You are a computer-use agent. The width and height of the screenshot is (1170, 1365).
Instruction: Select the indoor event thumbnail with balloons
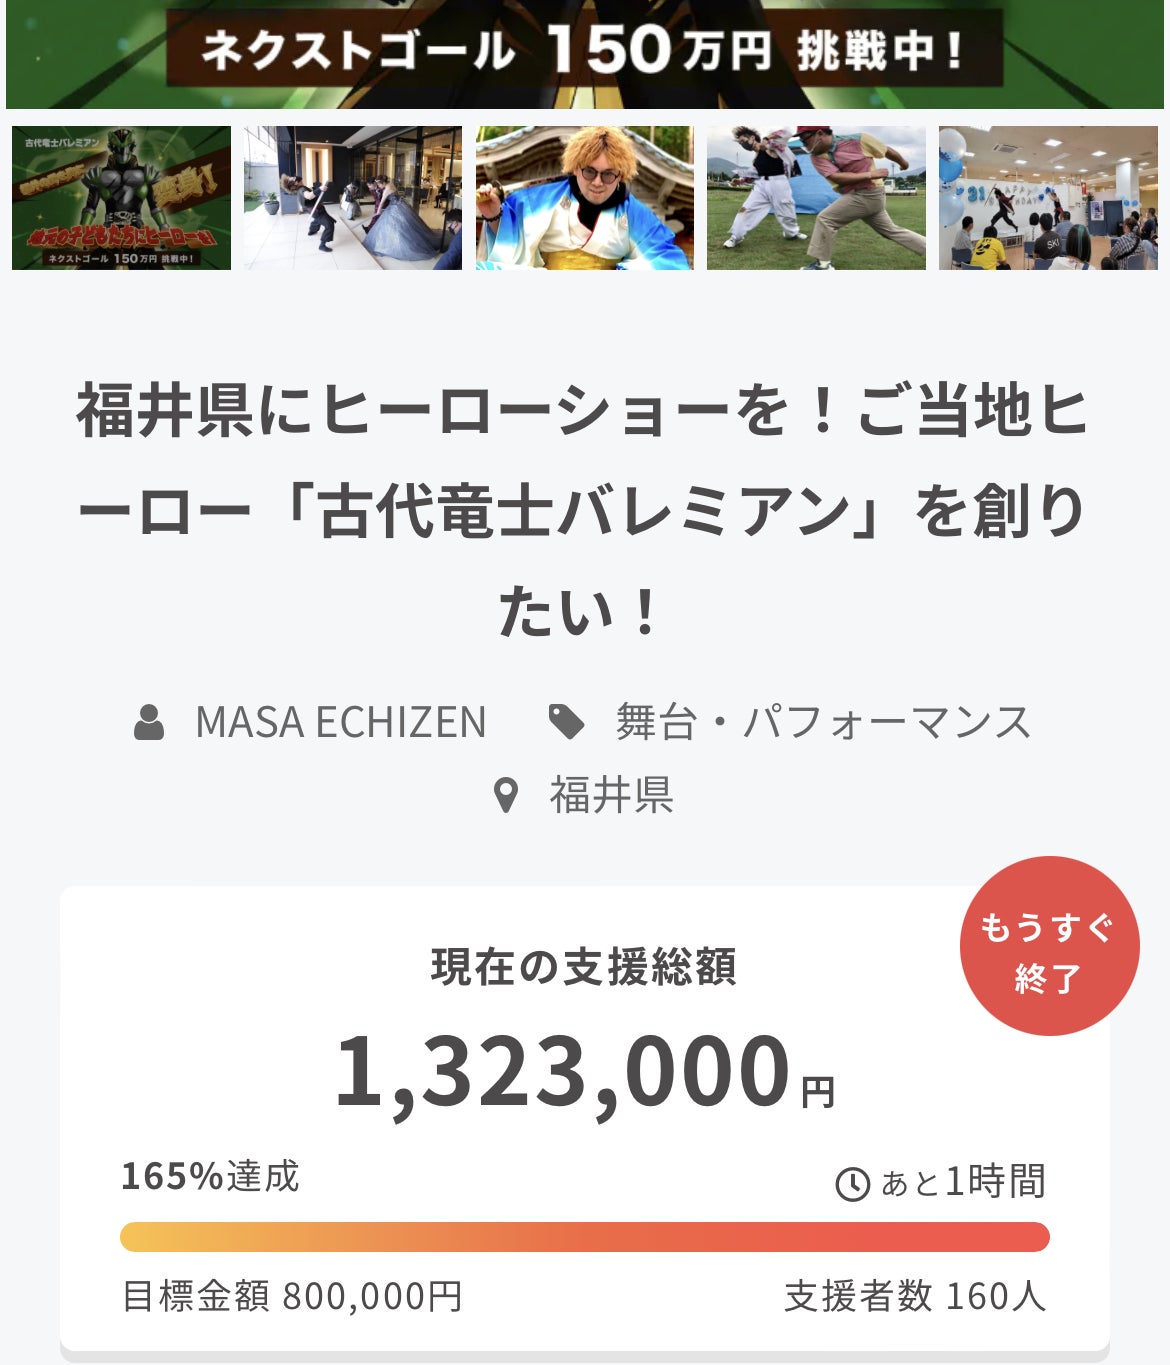click(x=1048, y=198)
